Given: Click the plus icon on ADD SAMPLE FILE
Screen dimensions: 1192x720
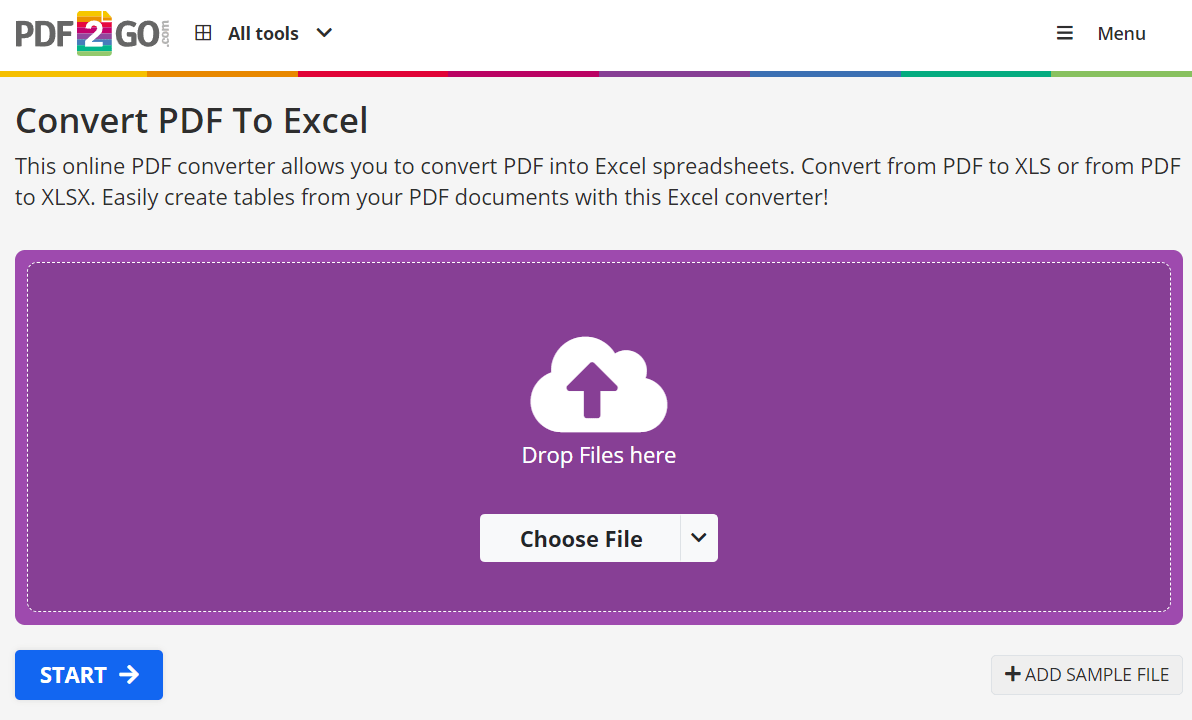Looking at the screenshot, I should 1014,674.
